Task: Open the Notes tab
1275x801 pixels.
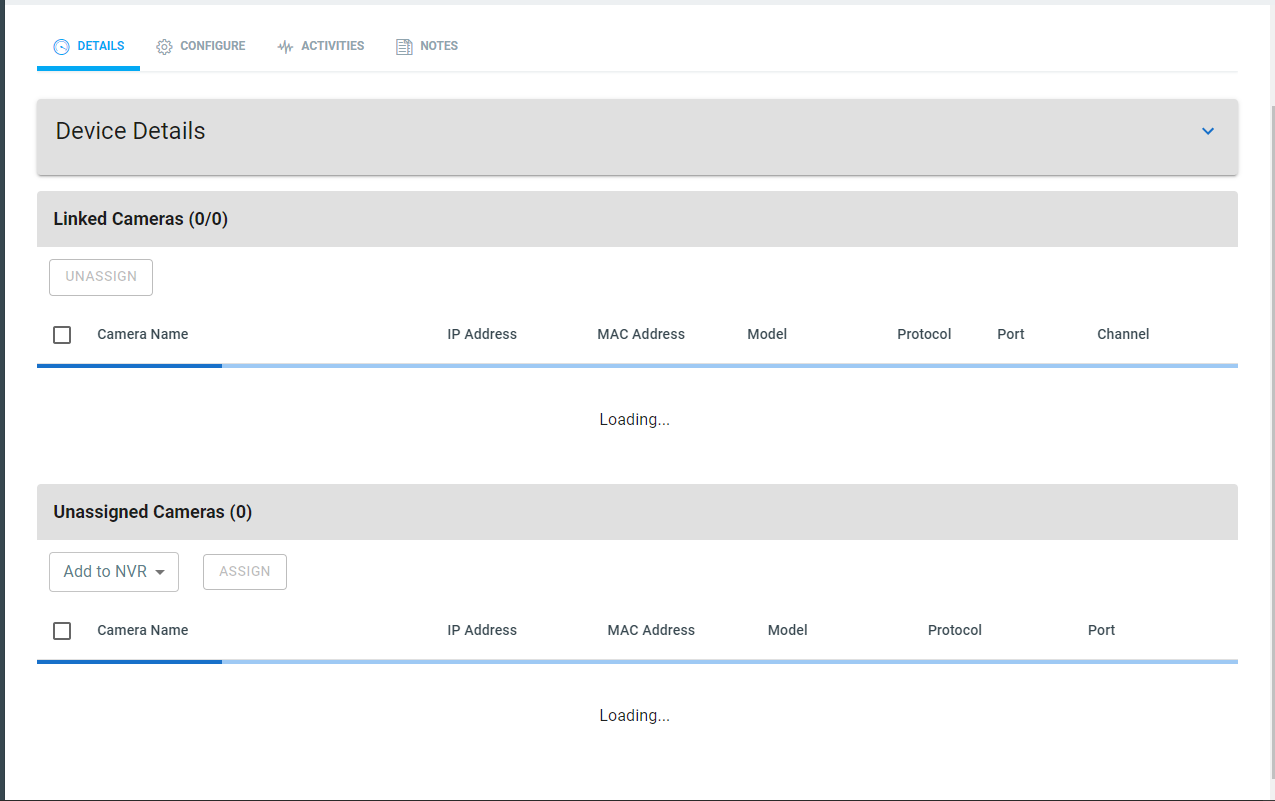Action: 427,47
